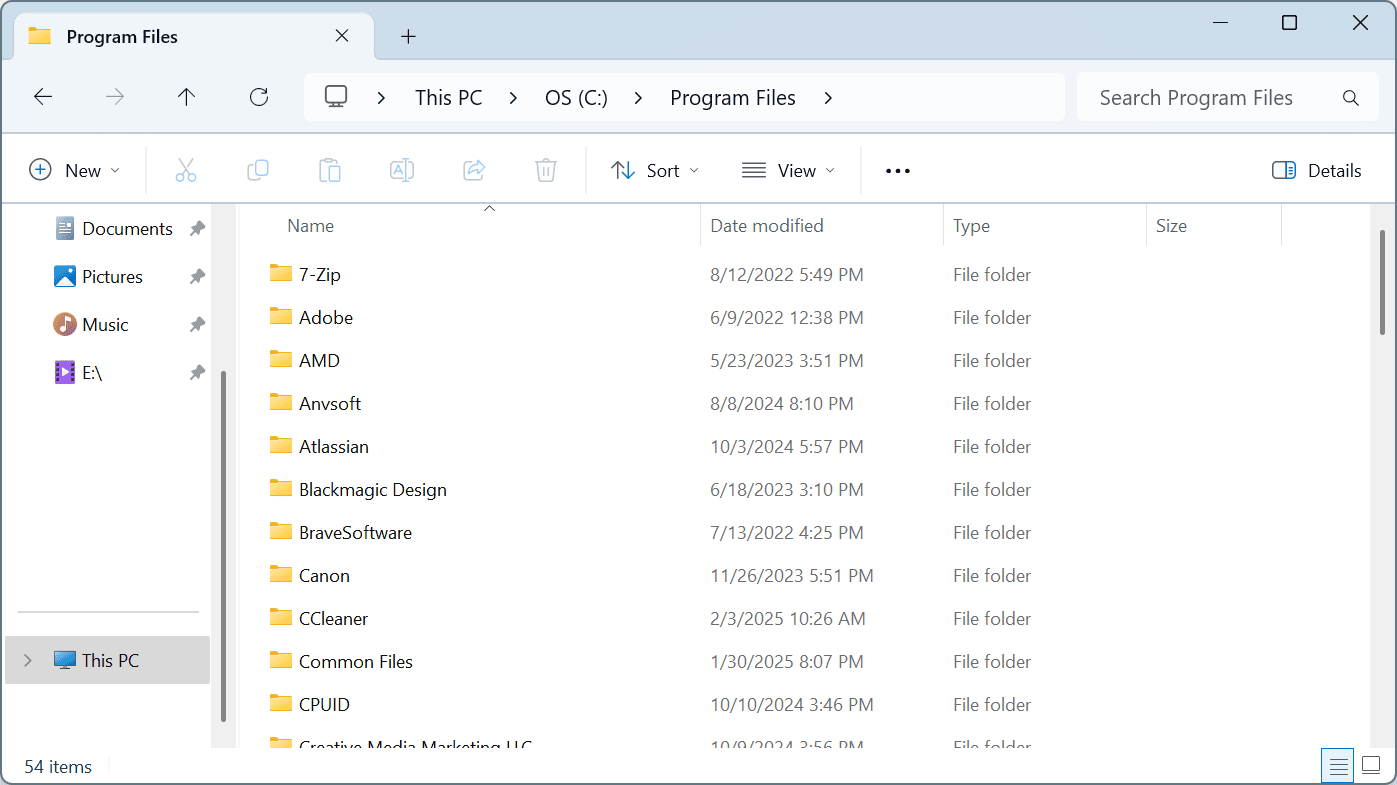Click the Share icon in toolbar
The image size is (1397, 785).
tap(474, 170)
